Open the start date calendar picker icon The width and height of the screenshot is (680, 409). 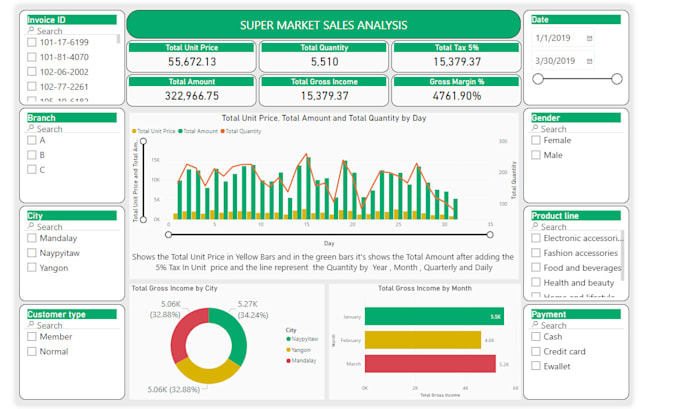(589, 38)
